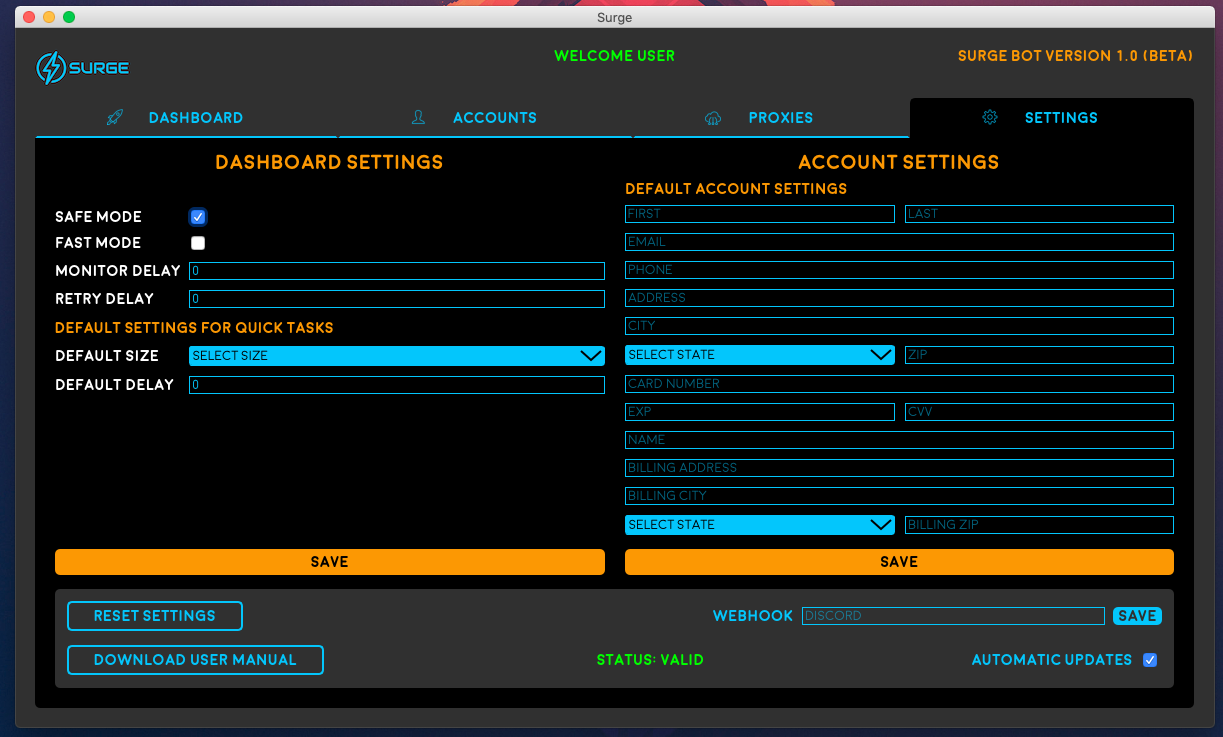Click the Last name field
The height and width of the screenshot is (737, 1223).
(x=1039, y=214)
